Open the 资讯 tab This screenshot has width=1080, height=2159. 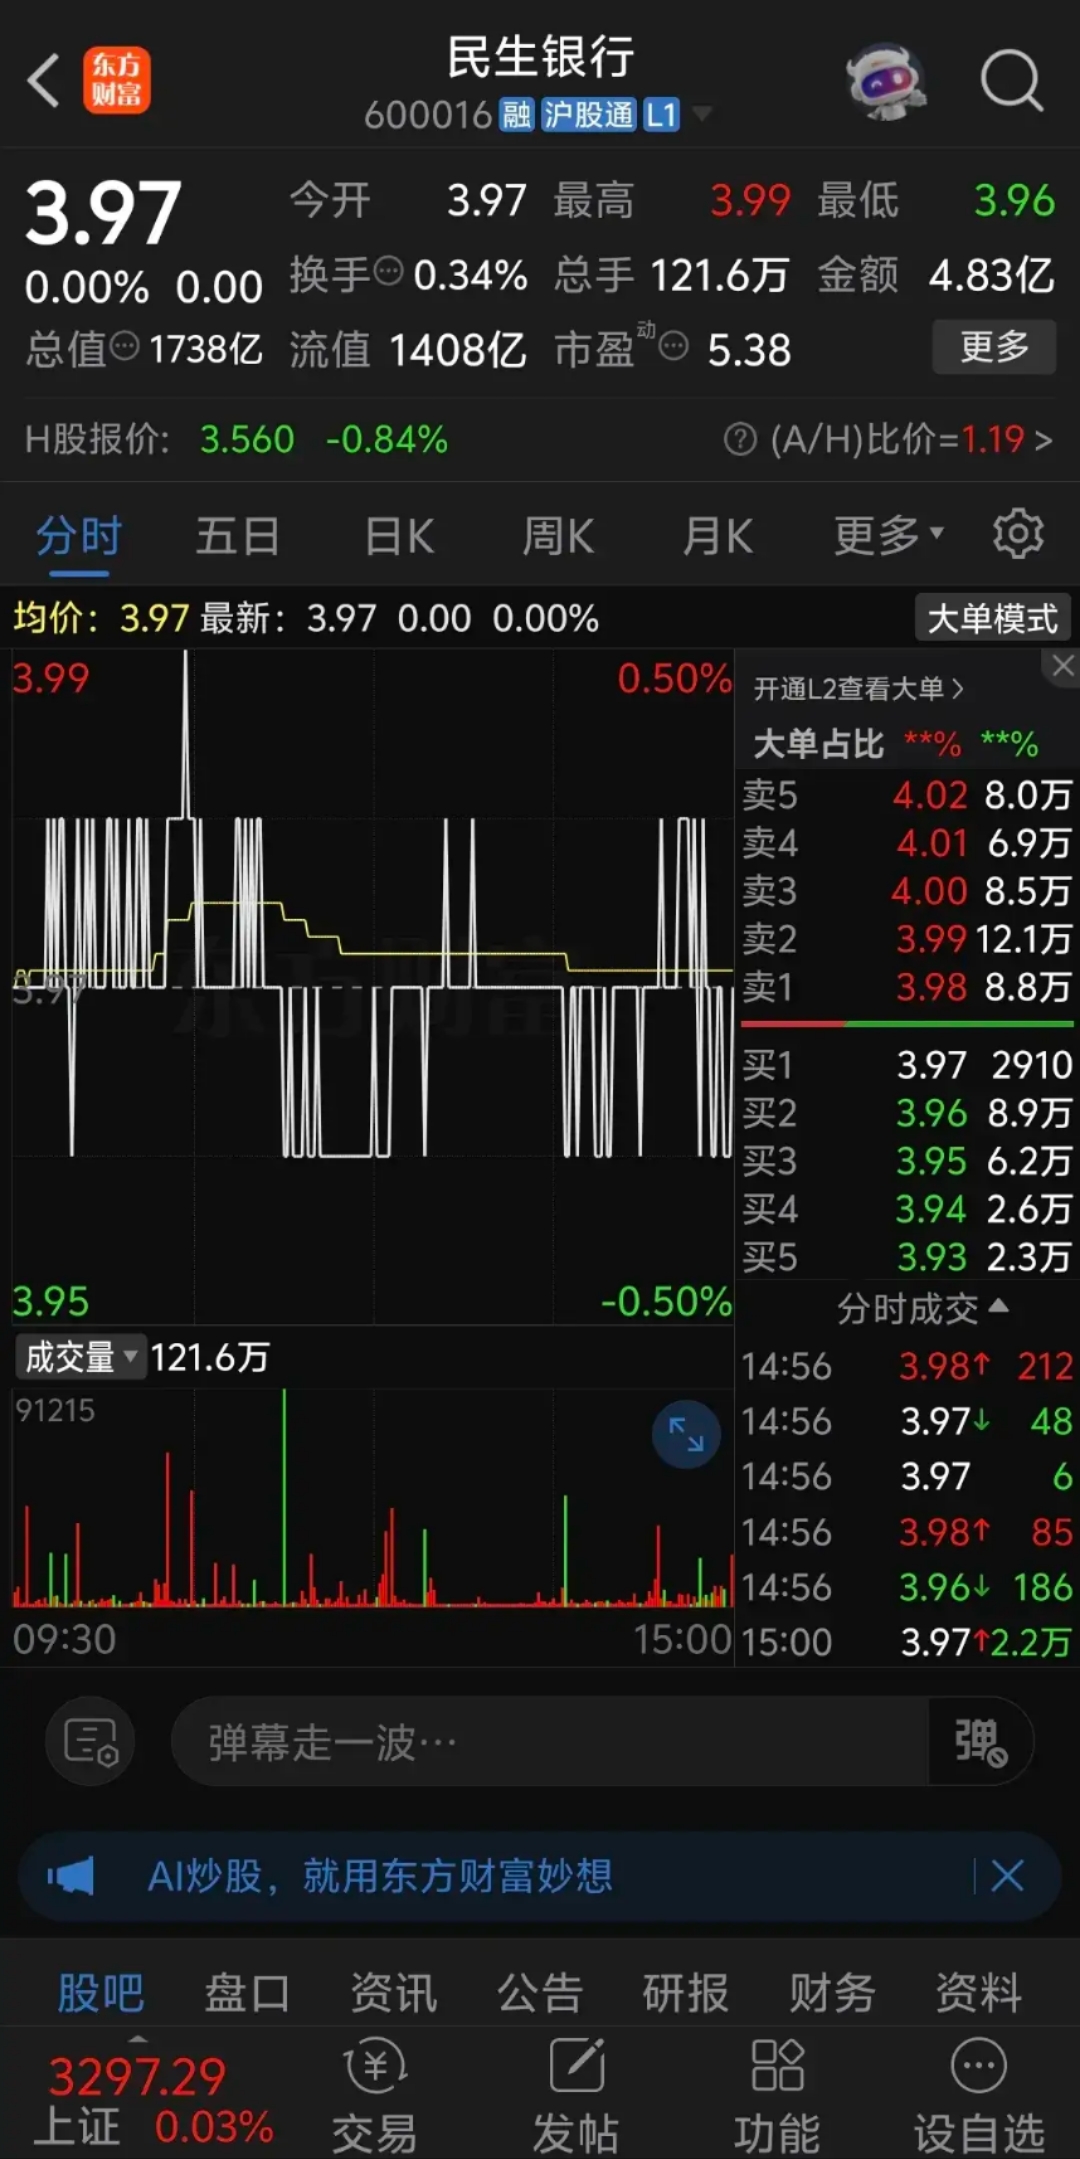click(x=393, y=1992)
